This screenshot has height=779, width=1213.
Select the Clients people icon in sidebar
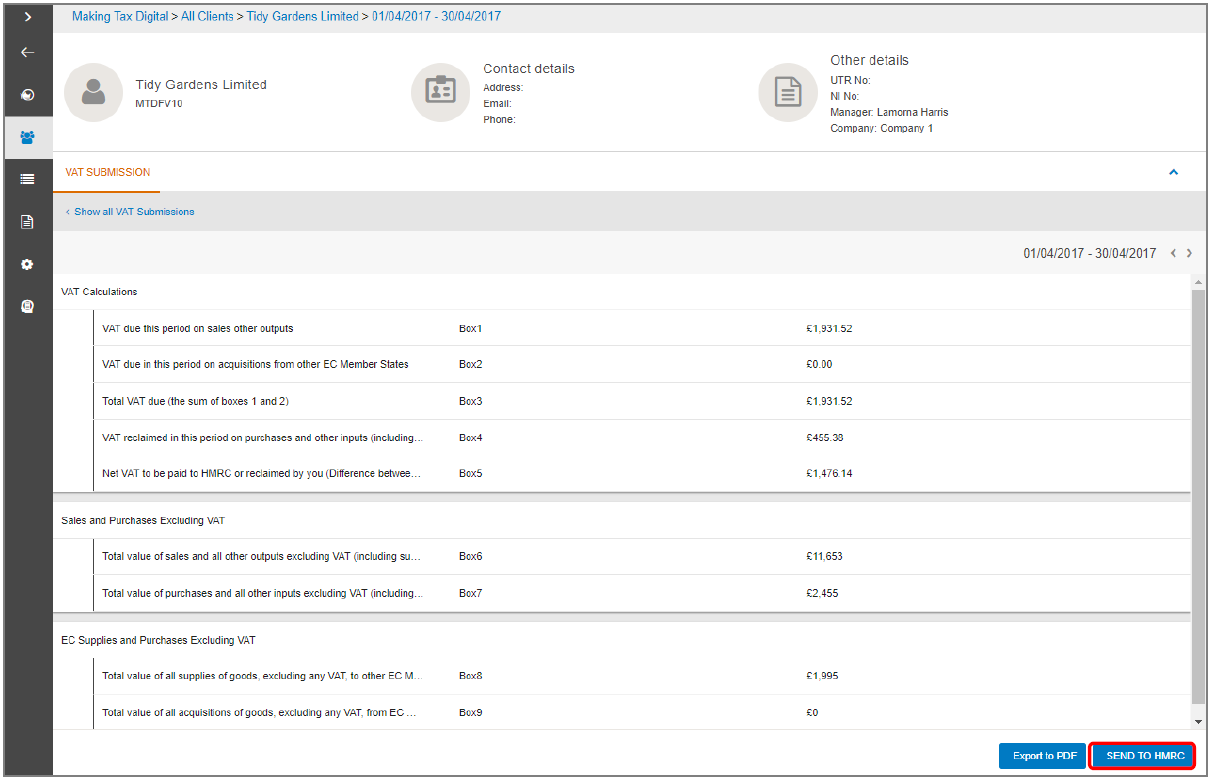coord(28,137)
